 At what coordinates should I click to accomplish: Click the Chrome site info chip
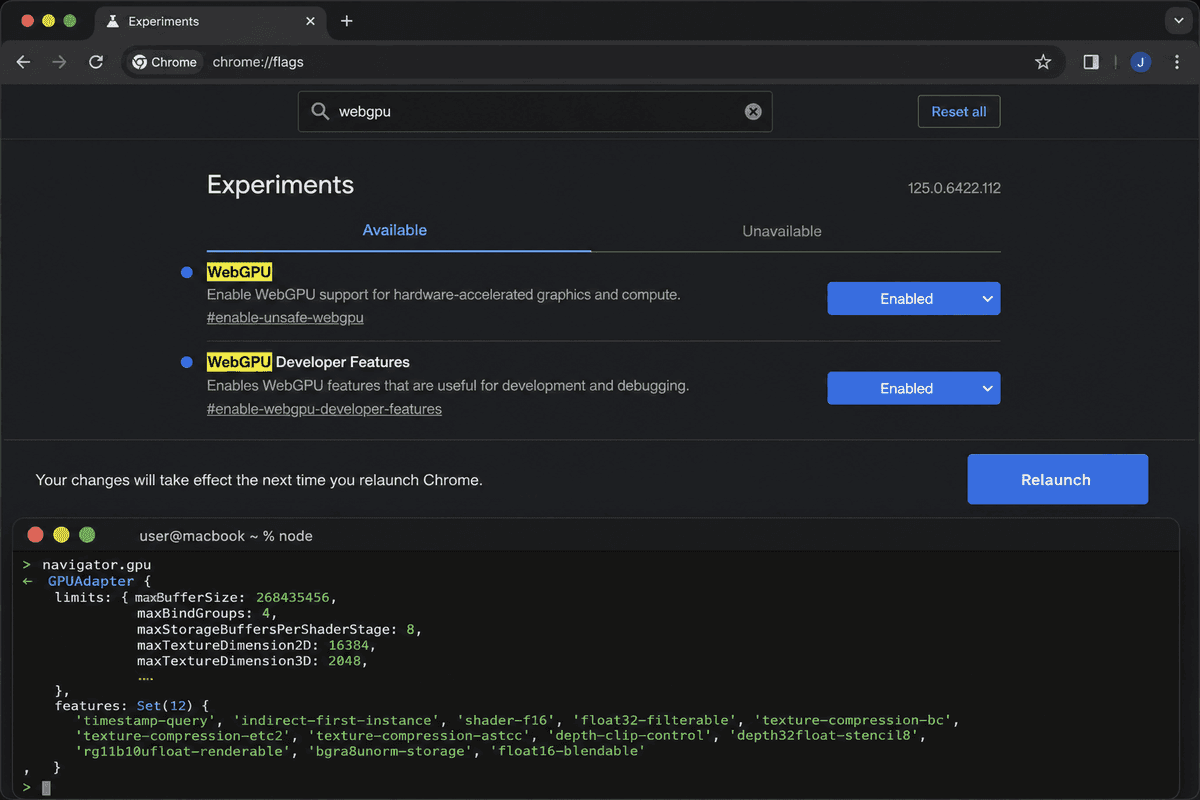pos(165,62)
